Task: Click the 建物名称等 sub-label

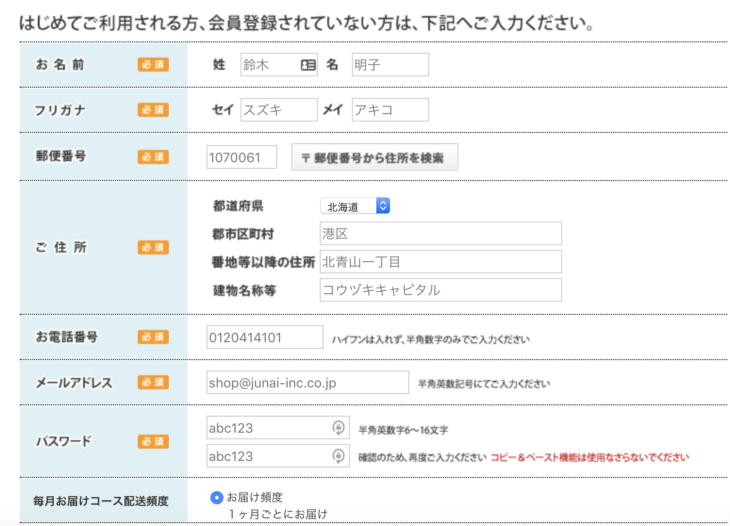Action: (x=244, y=291)
